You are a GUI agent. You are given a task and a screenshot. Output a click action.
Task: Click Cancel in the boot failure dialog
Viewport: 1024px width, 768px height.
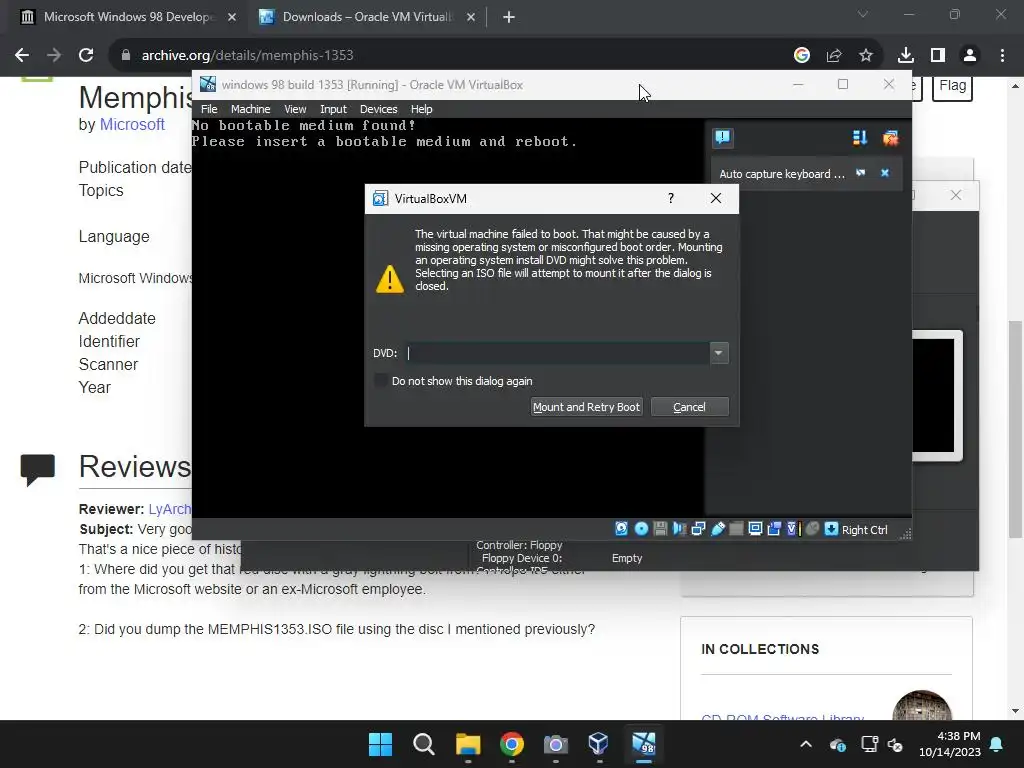pos(690,407)
